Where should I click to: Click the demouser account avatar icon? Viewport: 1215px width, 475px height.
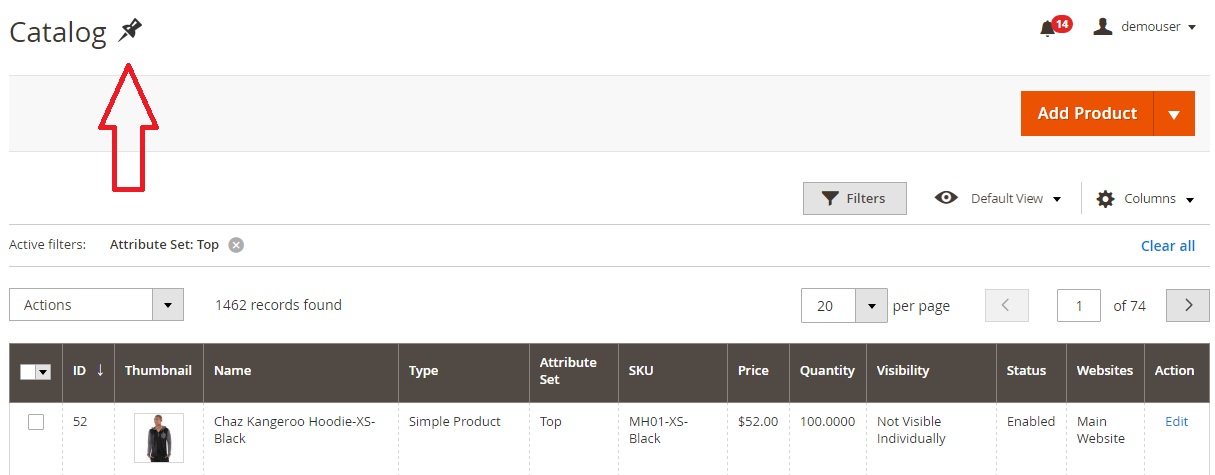[x=1103, y=26]
